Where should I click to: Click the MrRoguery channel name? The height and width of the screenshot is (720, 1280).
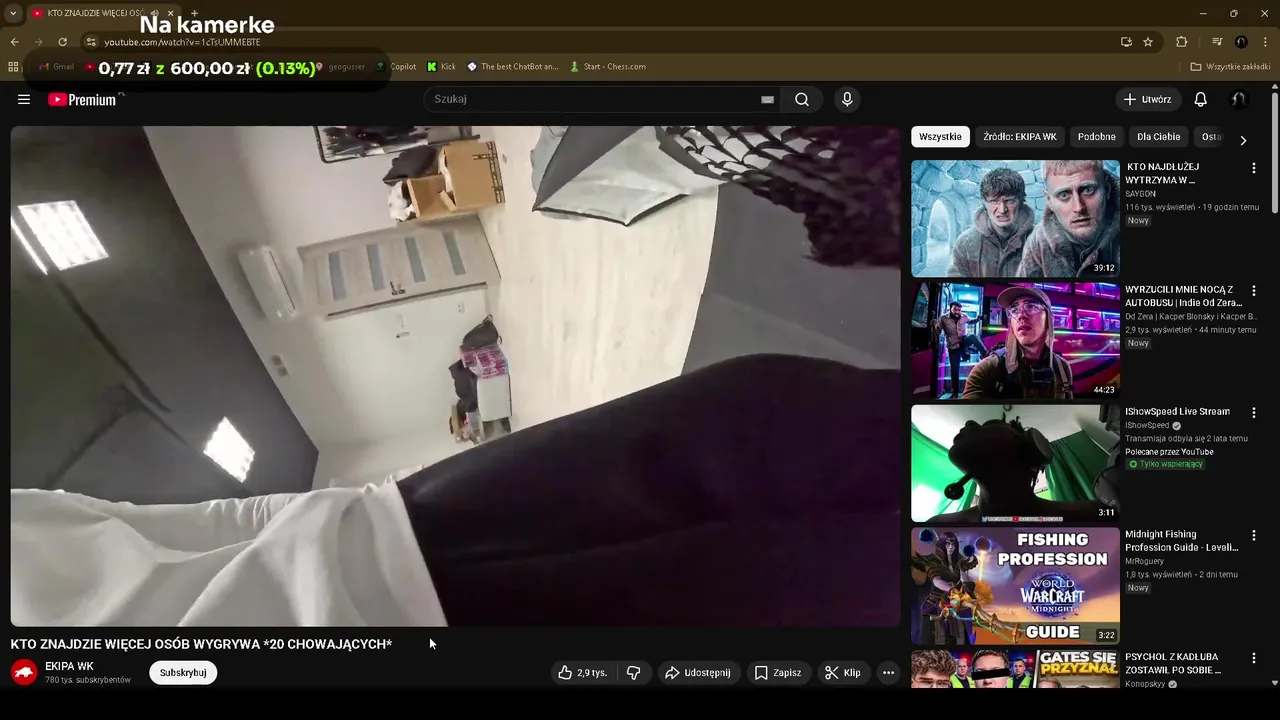coord(1145,562)
